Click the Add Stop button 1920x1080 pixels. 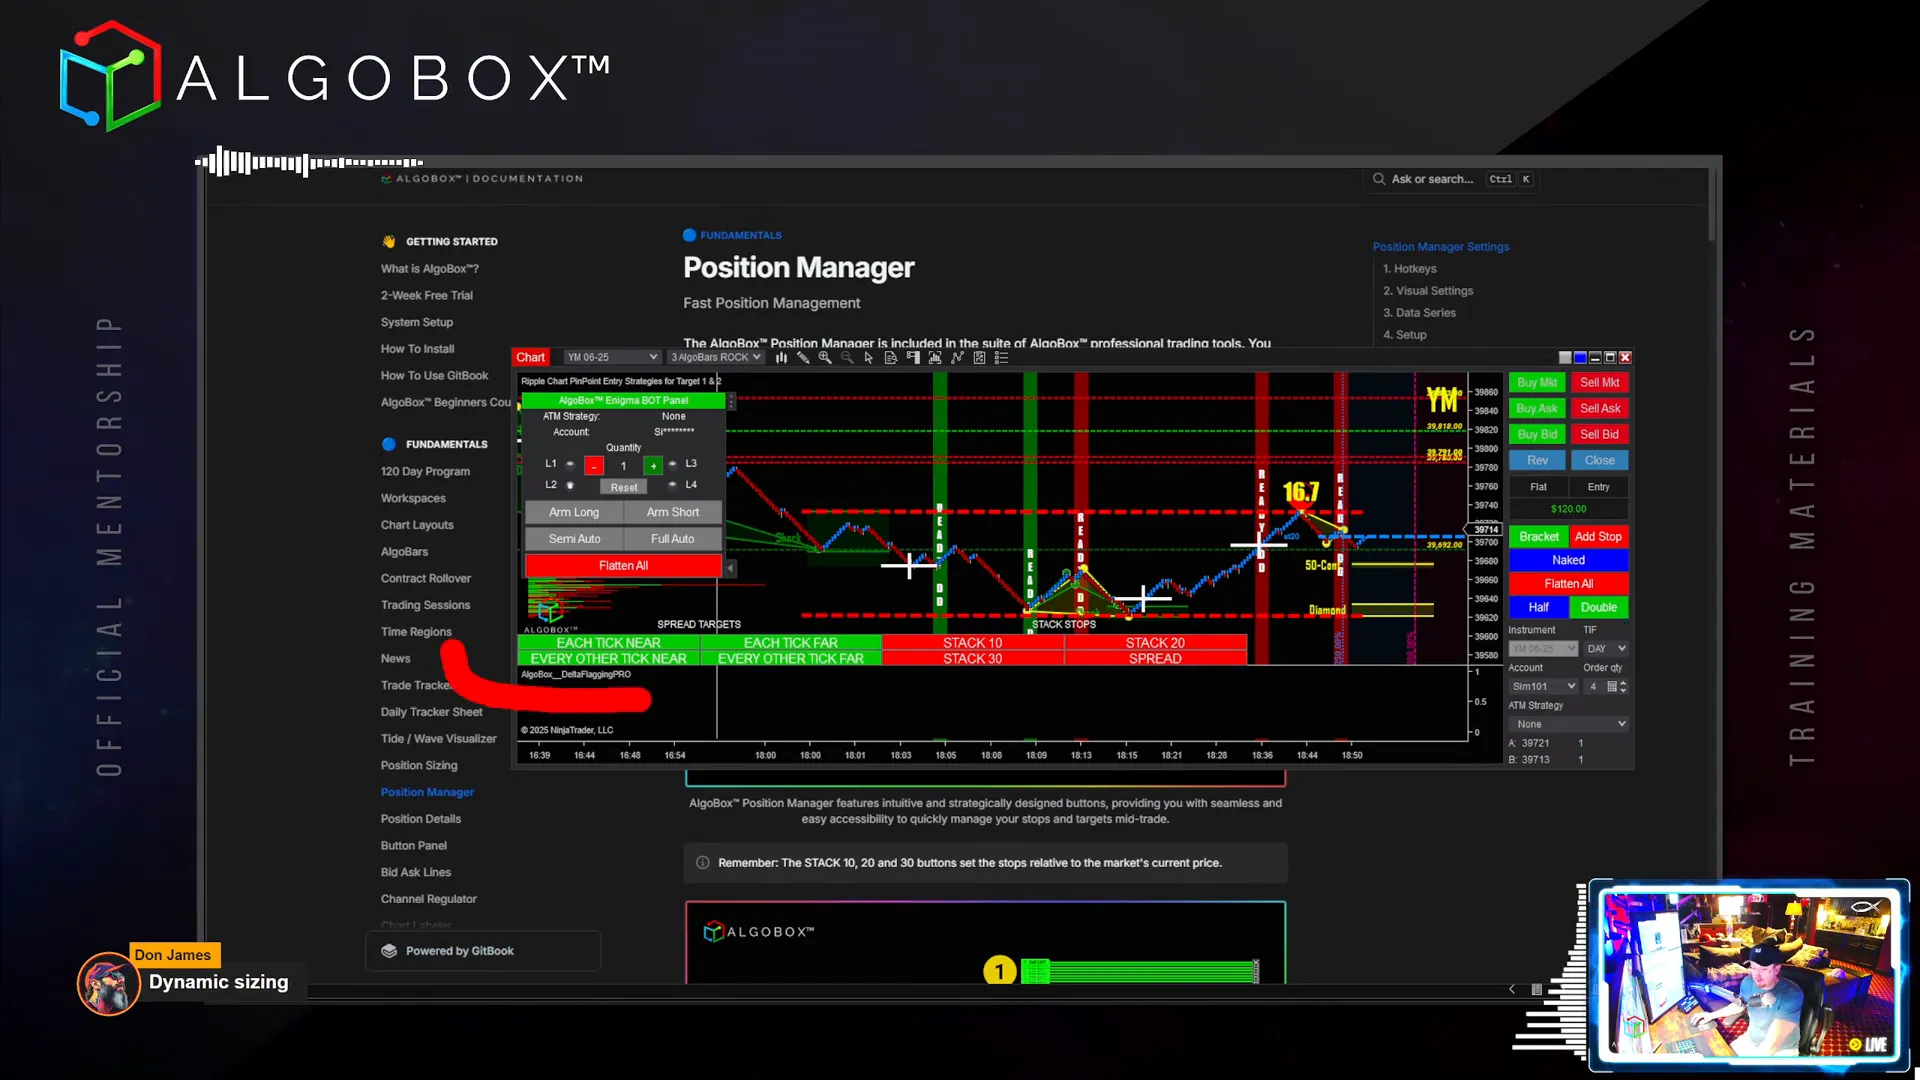(1598, 537)
